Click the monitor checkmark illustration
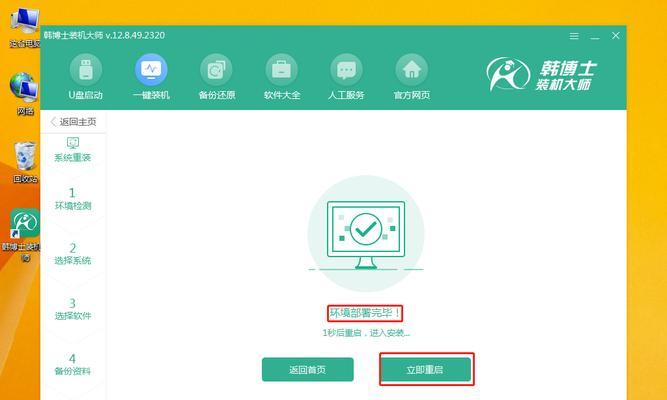Viewport: 667px width, 400px height. (366, 233)
